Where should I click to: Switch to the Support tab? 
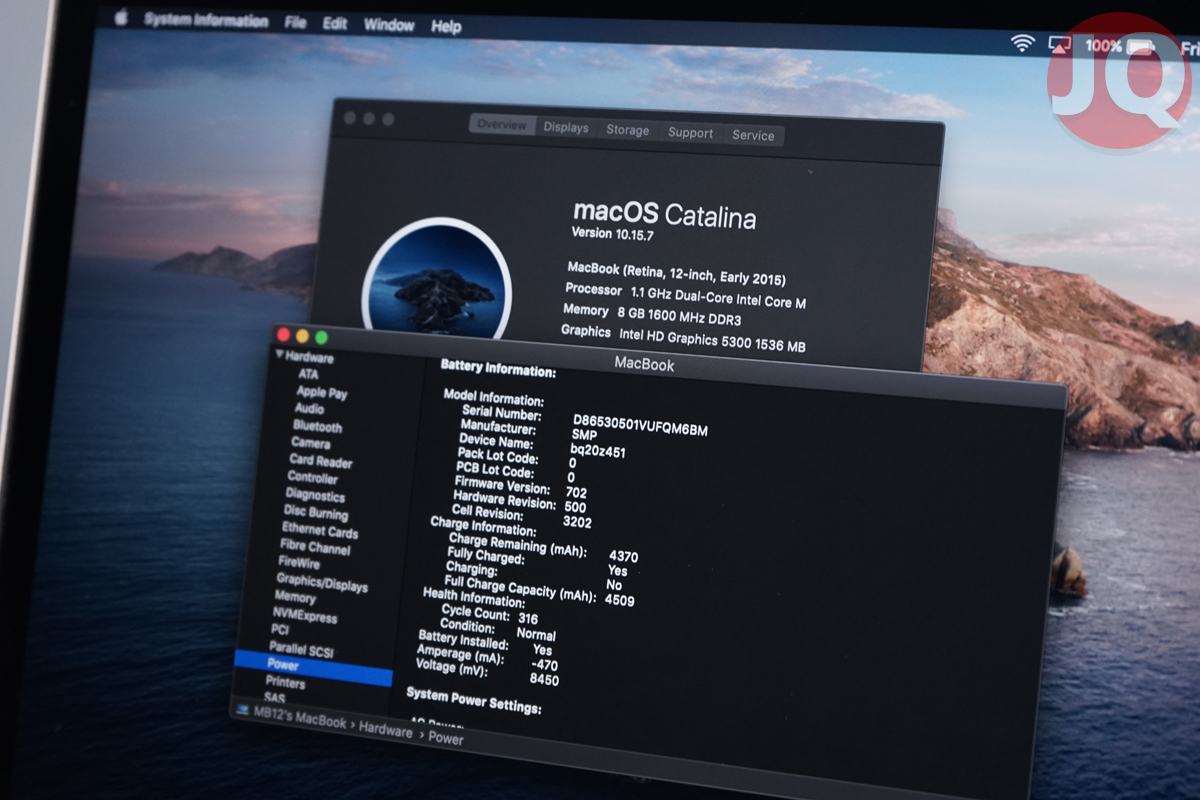pyautogui.click(x=691, y=133)
